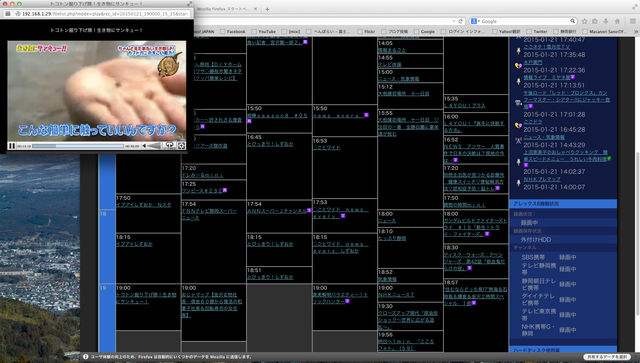Image resolution: width=640 pixels, height=363 pixels.
Task: Click the icon beside 2015-01-21 16:45:28 entry
Action: pyautogui.click(x=518, y=125)
